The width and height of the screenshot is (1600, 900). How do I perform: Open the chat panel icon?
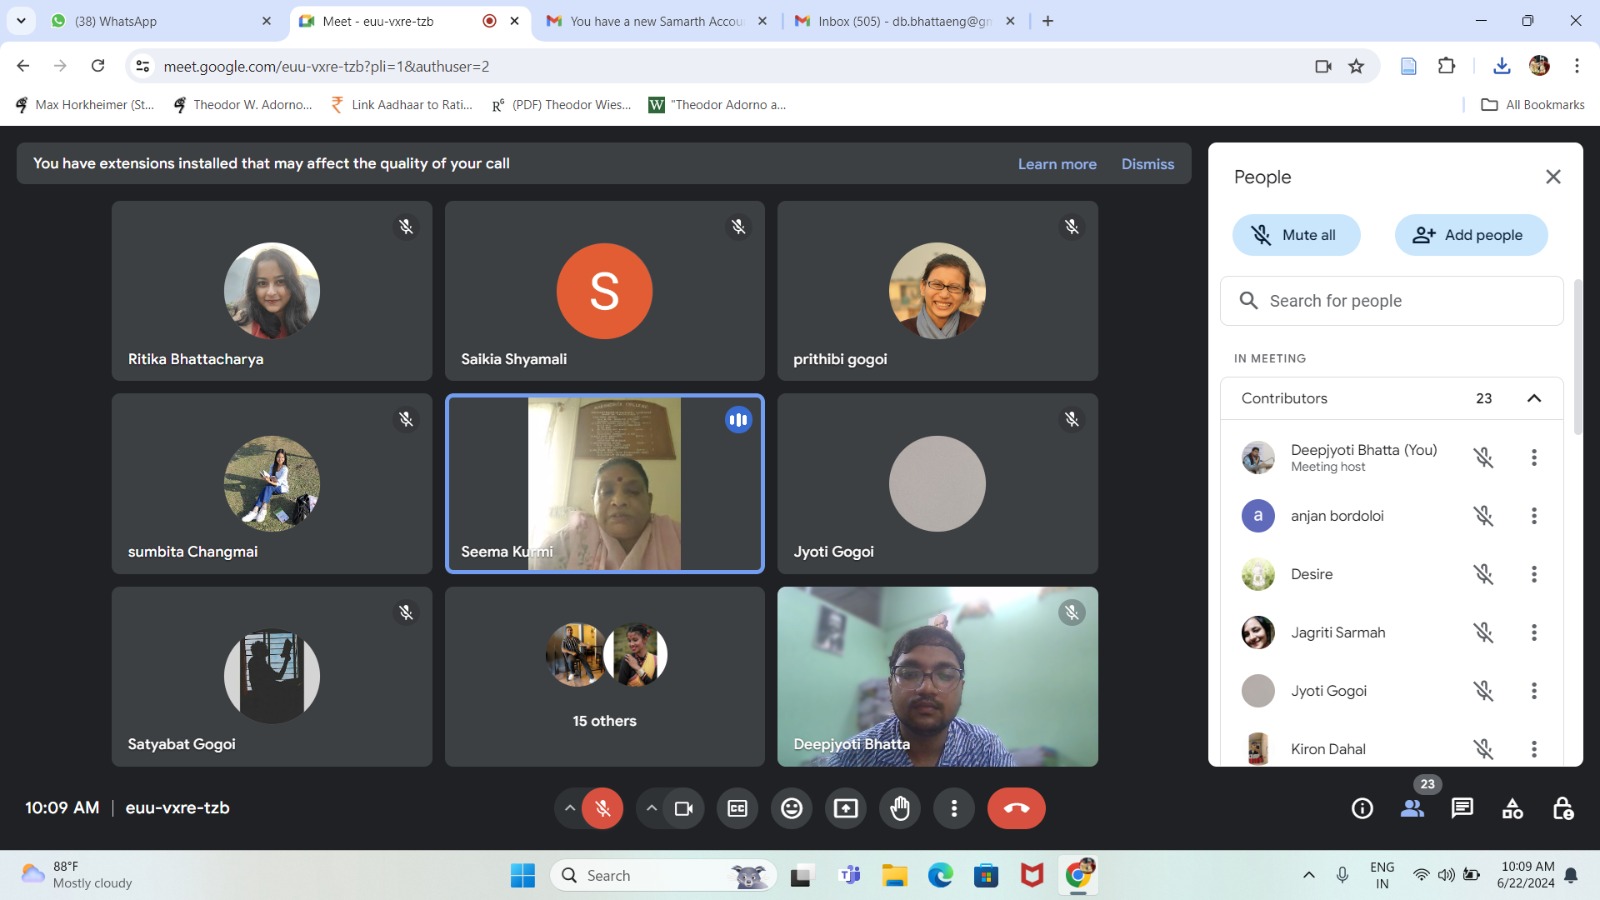(1462, 808)
